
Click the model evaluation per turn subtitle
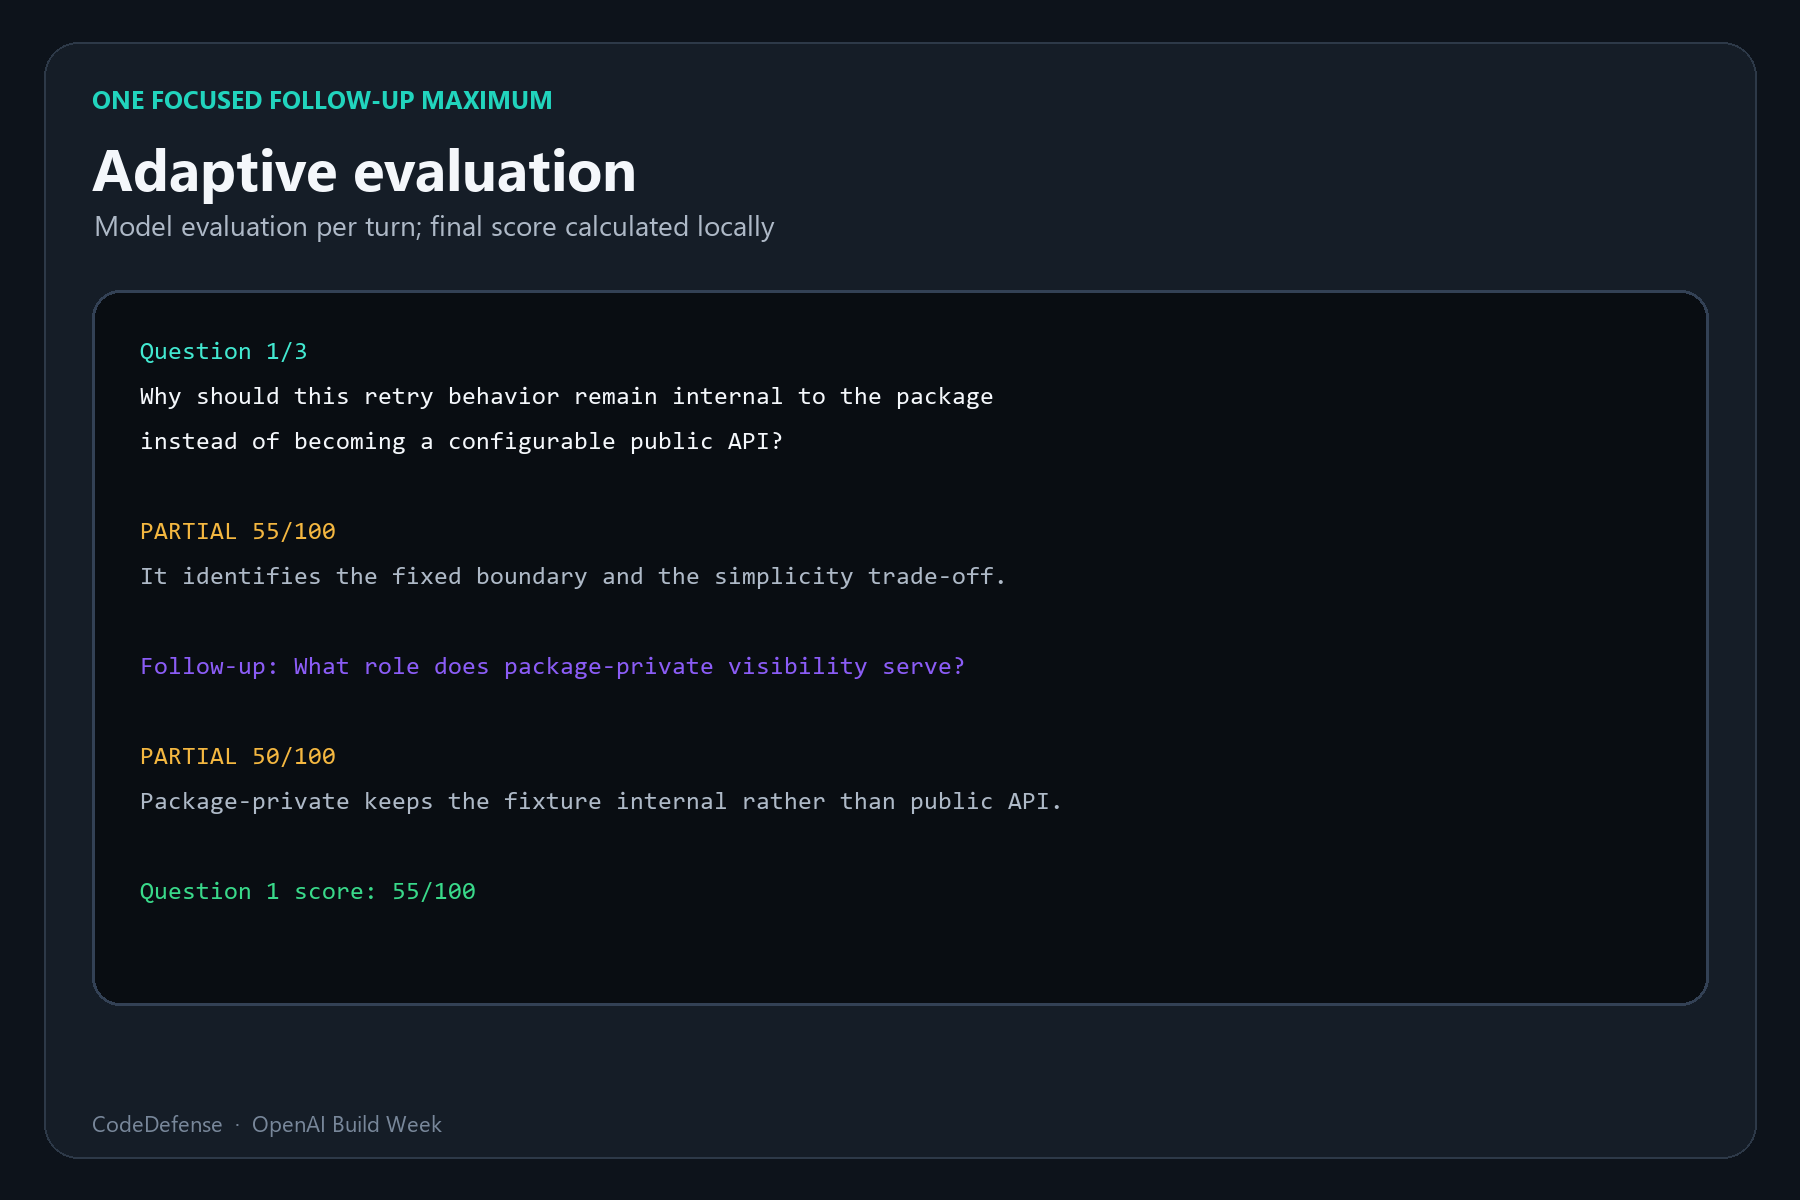pos(434,227)
